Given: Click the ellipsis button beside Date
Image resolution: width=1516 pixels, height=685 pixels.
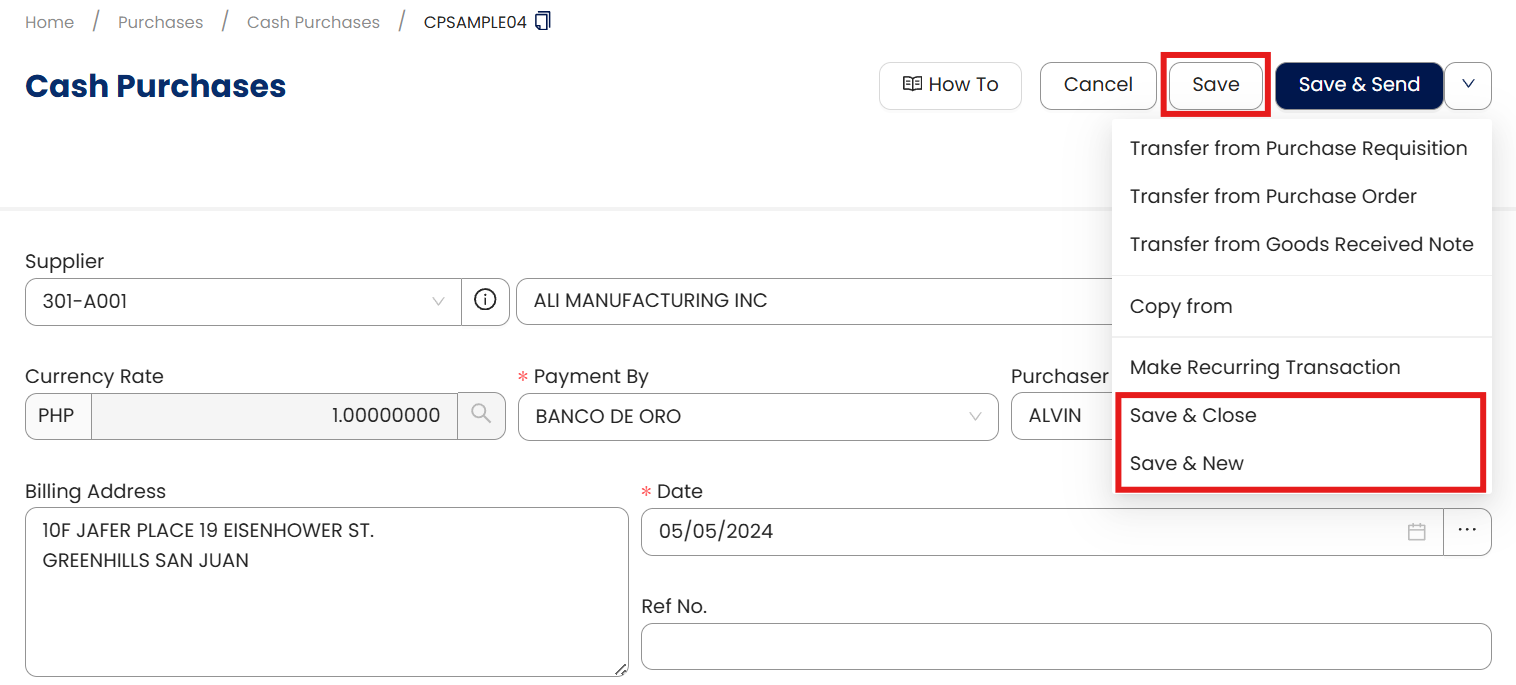Looking at the screenshot, I should [1467, 532].
